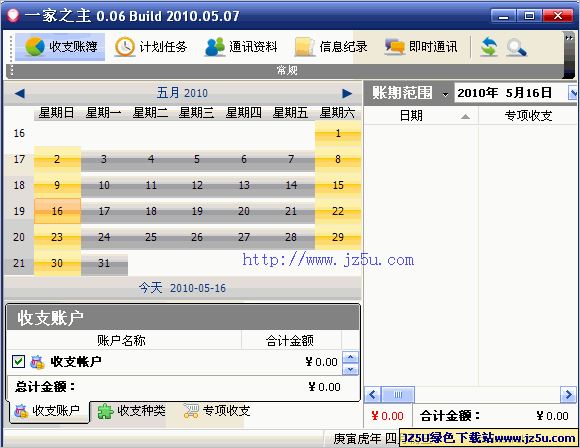Click the horizontal scrollbar thumb in ledger list
580x448 pixels.
tap(398, 395)
